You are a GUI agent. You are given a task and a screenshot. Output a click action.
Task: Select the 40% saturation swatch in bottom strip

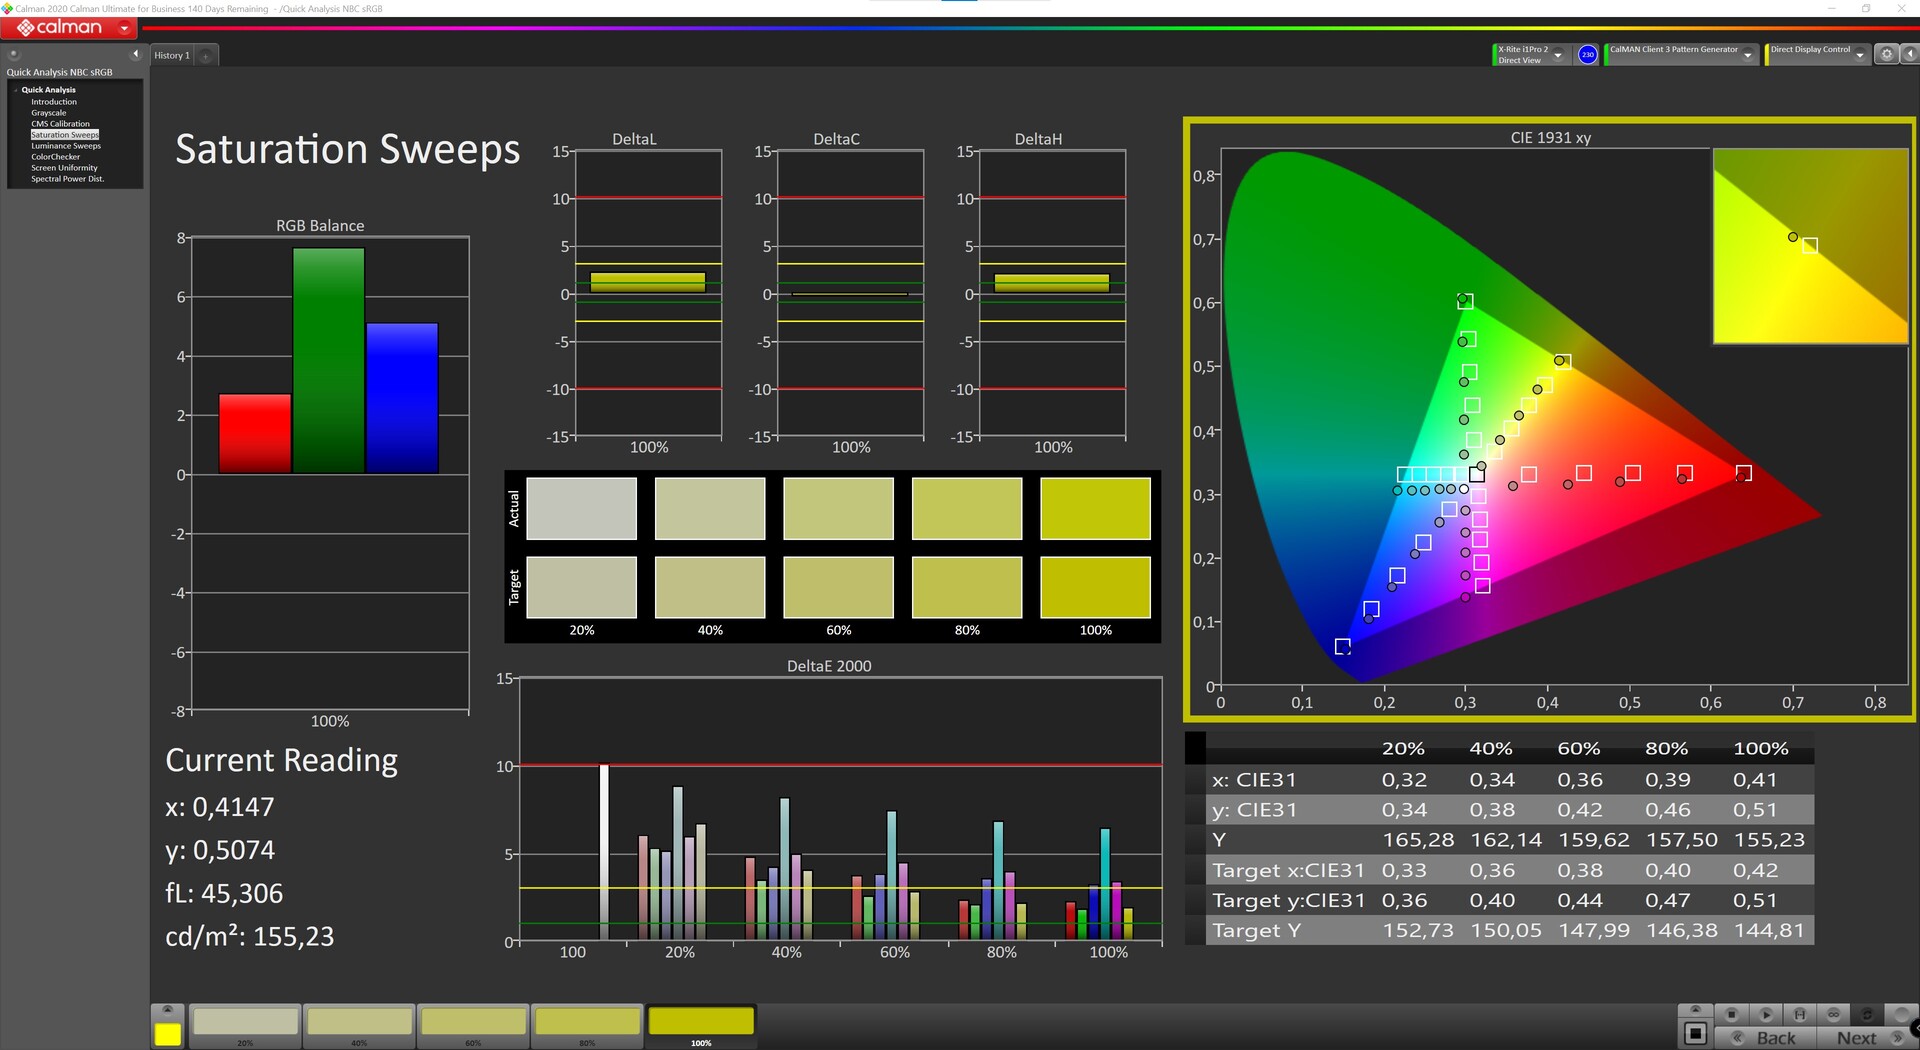pos(359,1027)
